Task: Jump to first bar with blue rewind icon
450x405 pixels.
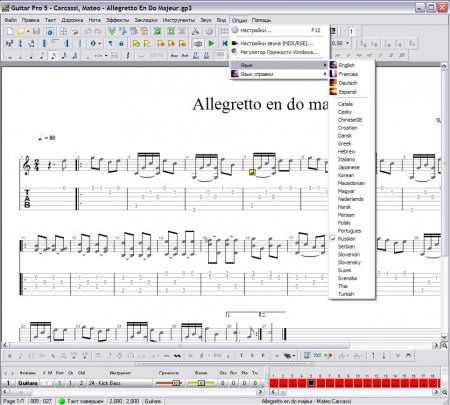Action: 224,43
